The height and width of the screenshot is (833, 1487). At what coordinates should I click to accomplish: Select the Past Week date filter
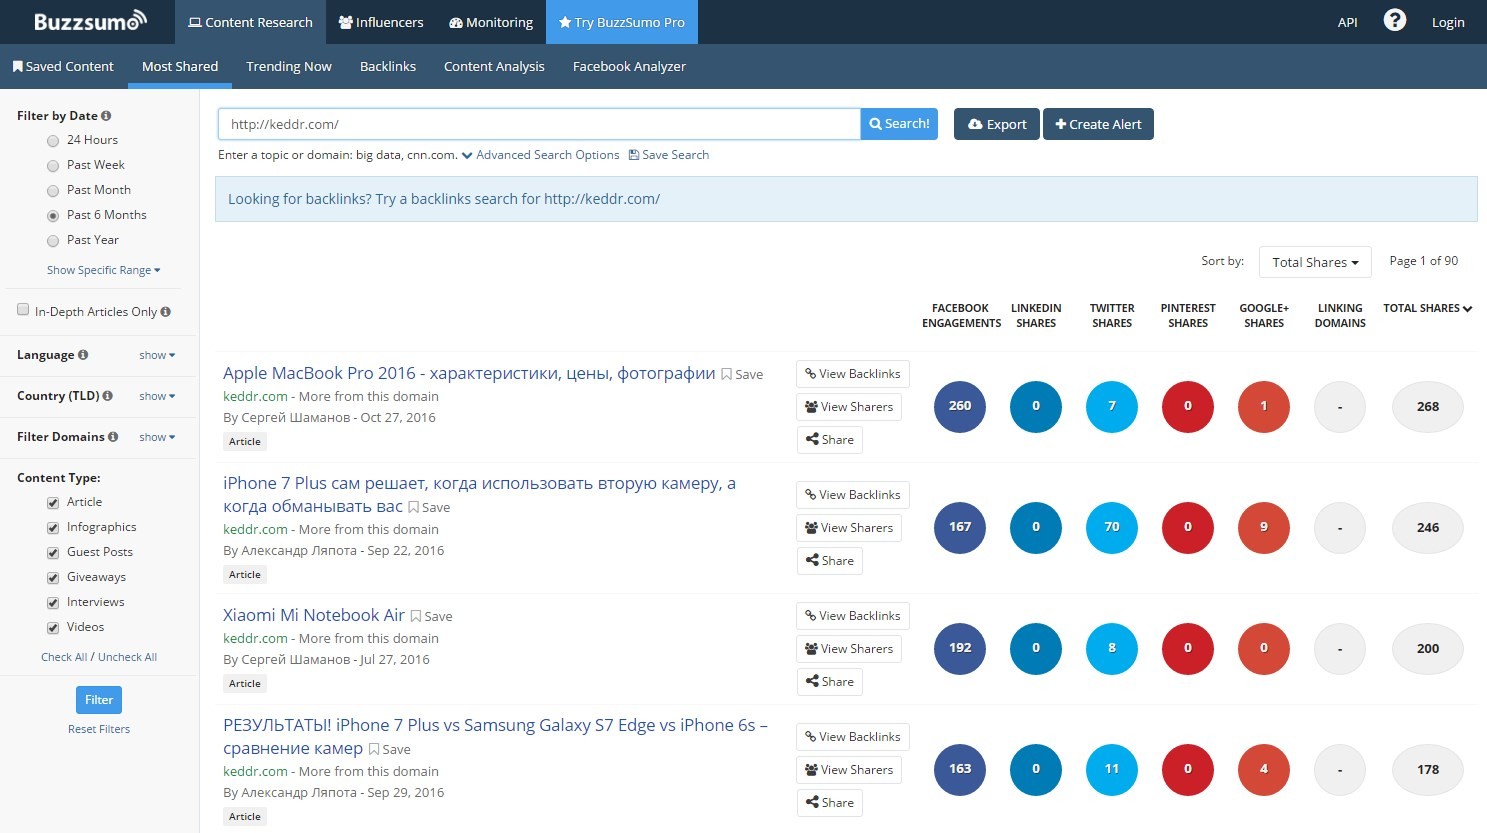(53, 166)
